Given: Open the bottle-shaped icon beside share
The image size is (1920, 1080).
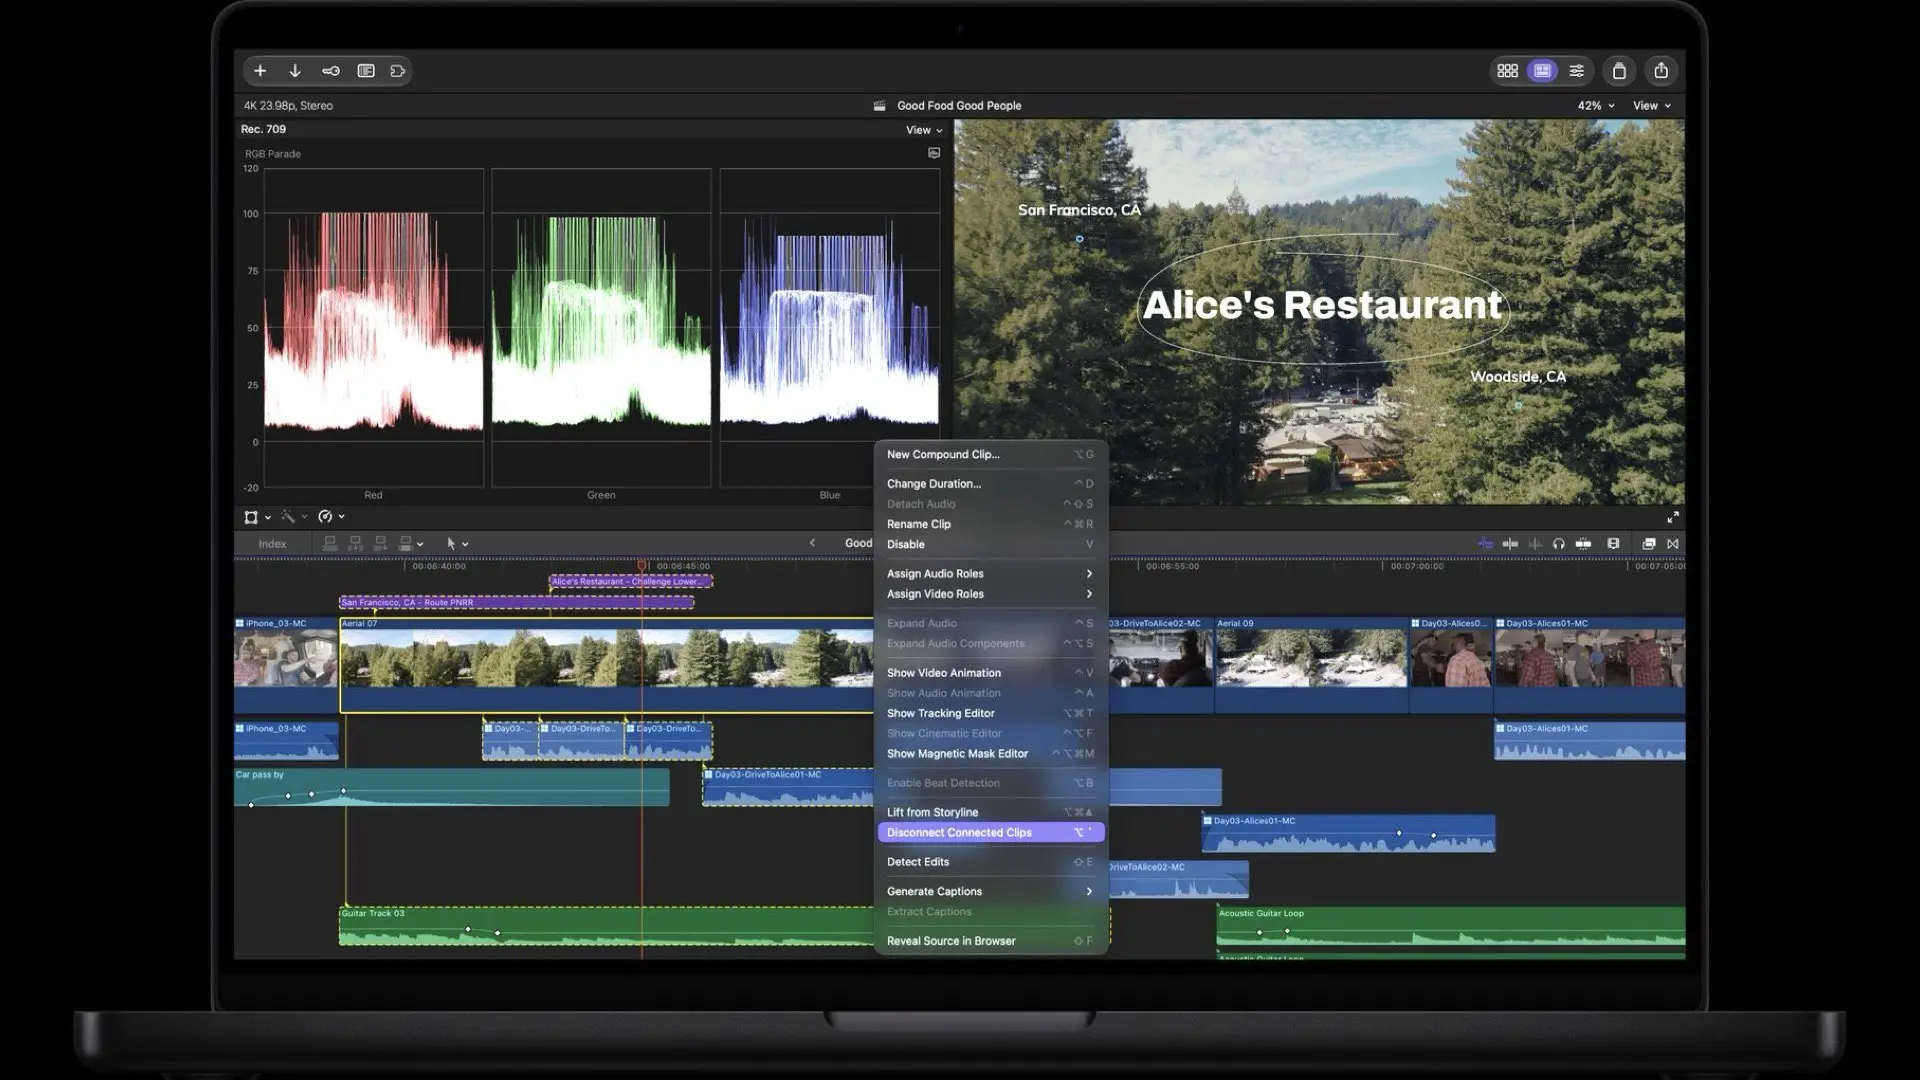Looking at the screenshot, I should [1619, 71].
